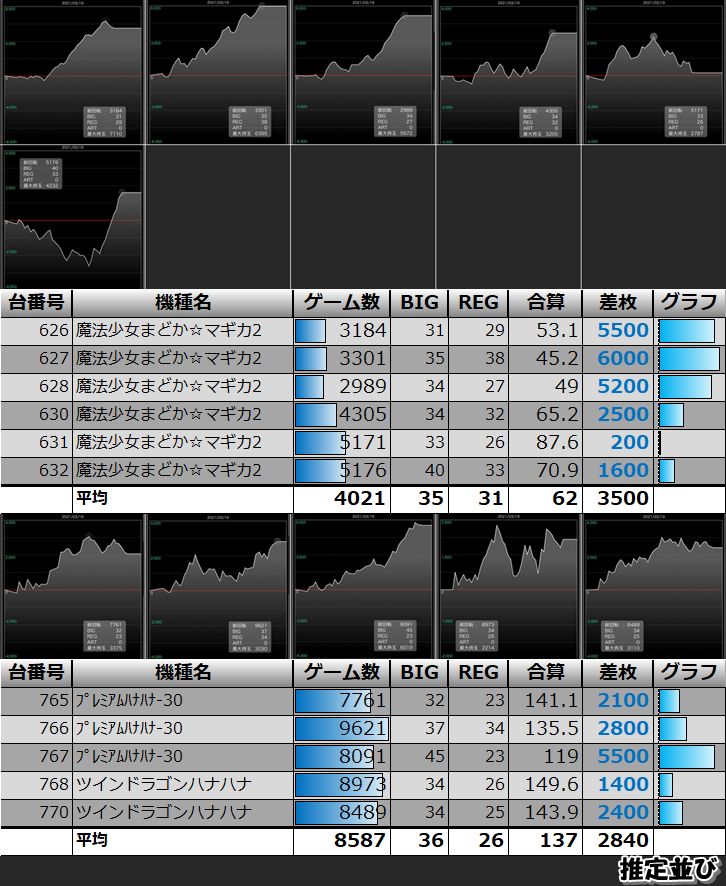
Task: Select machine number 766 cell
Action: point(37,728)
